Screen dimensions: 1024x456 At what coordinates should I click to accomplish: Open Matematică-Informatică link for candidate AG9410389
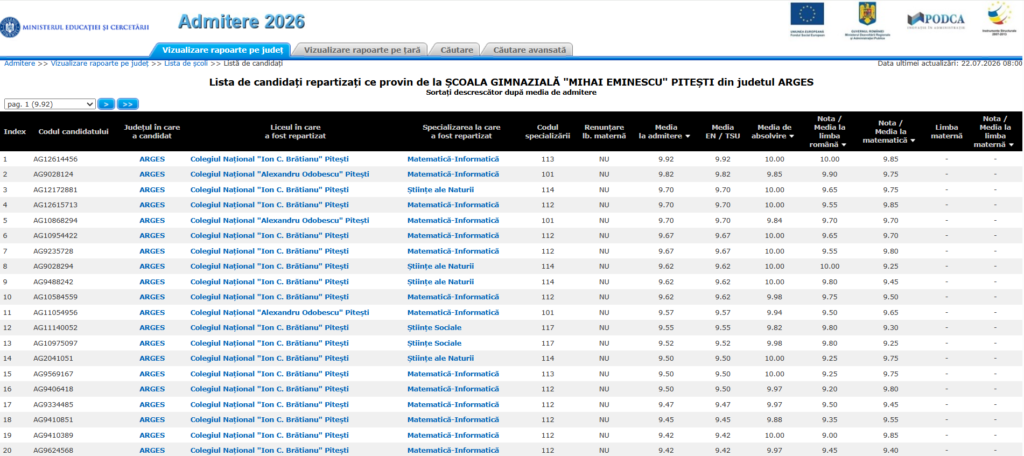(x=453, y=434)
